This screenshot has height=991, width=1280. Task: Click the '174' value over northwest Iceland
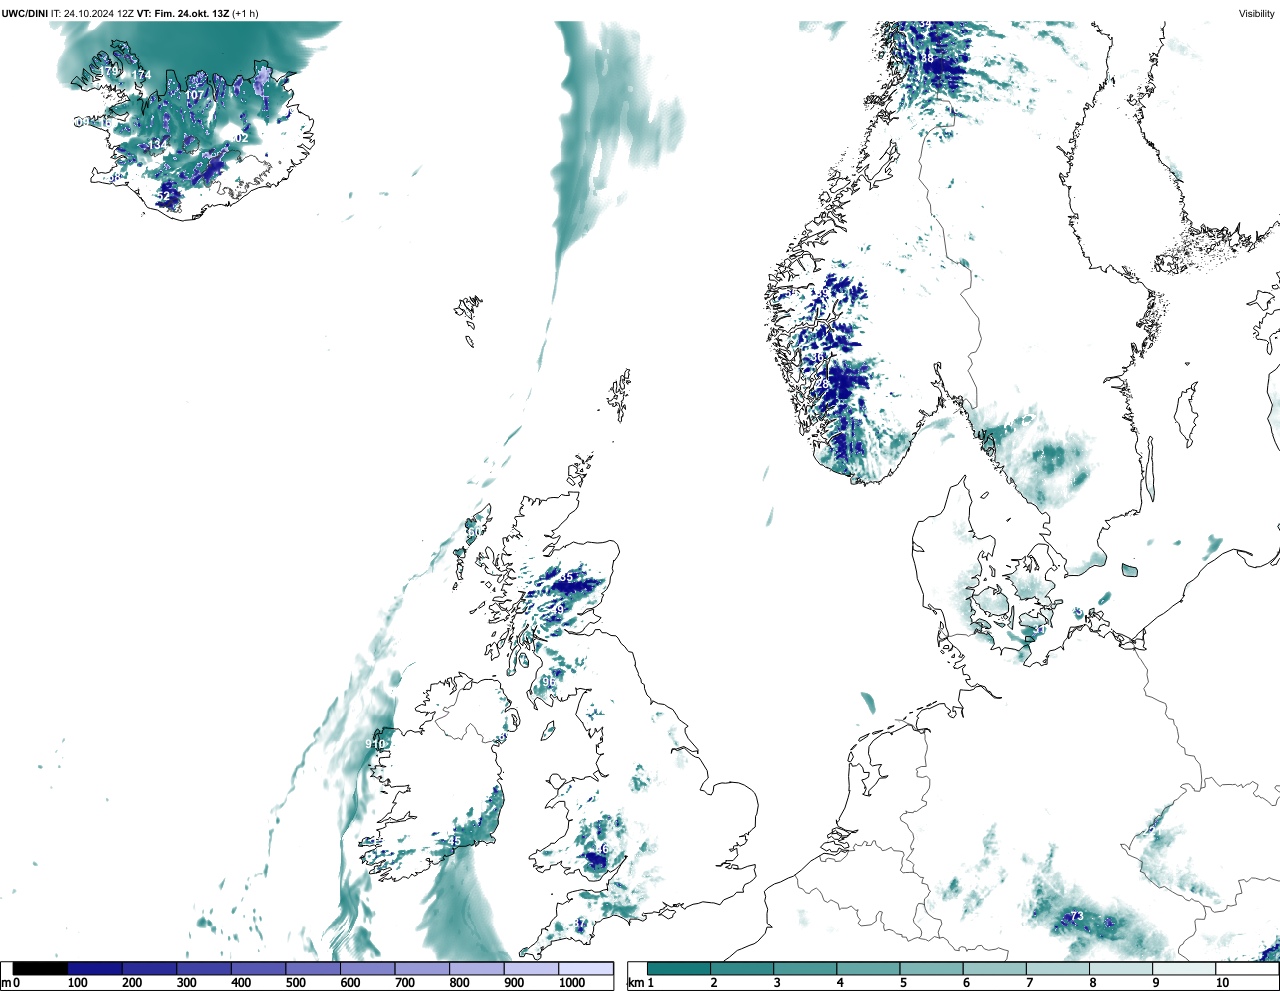[141, 75]
